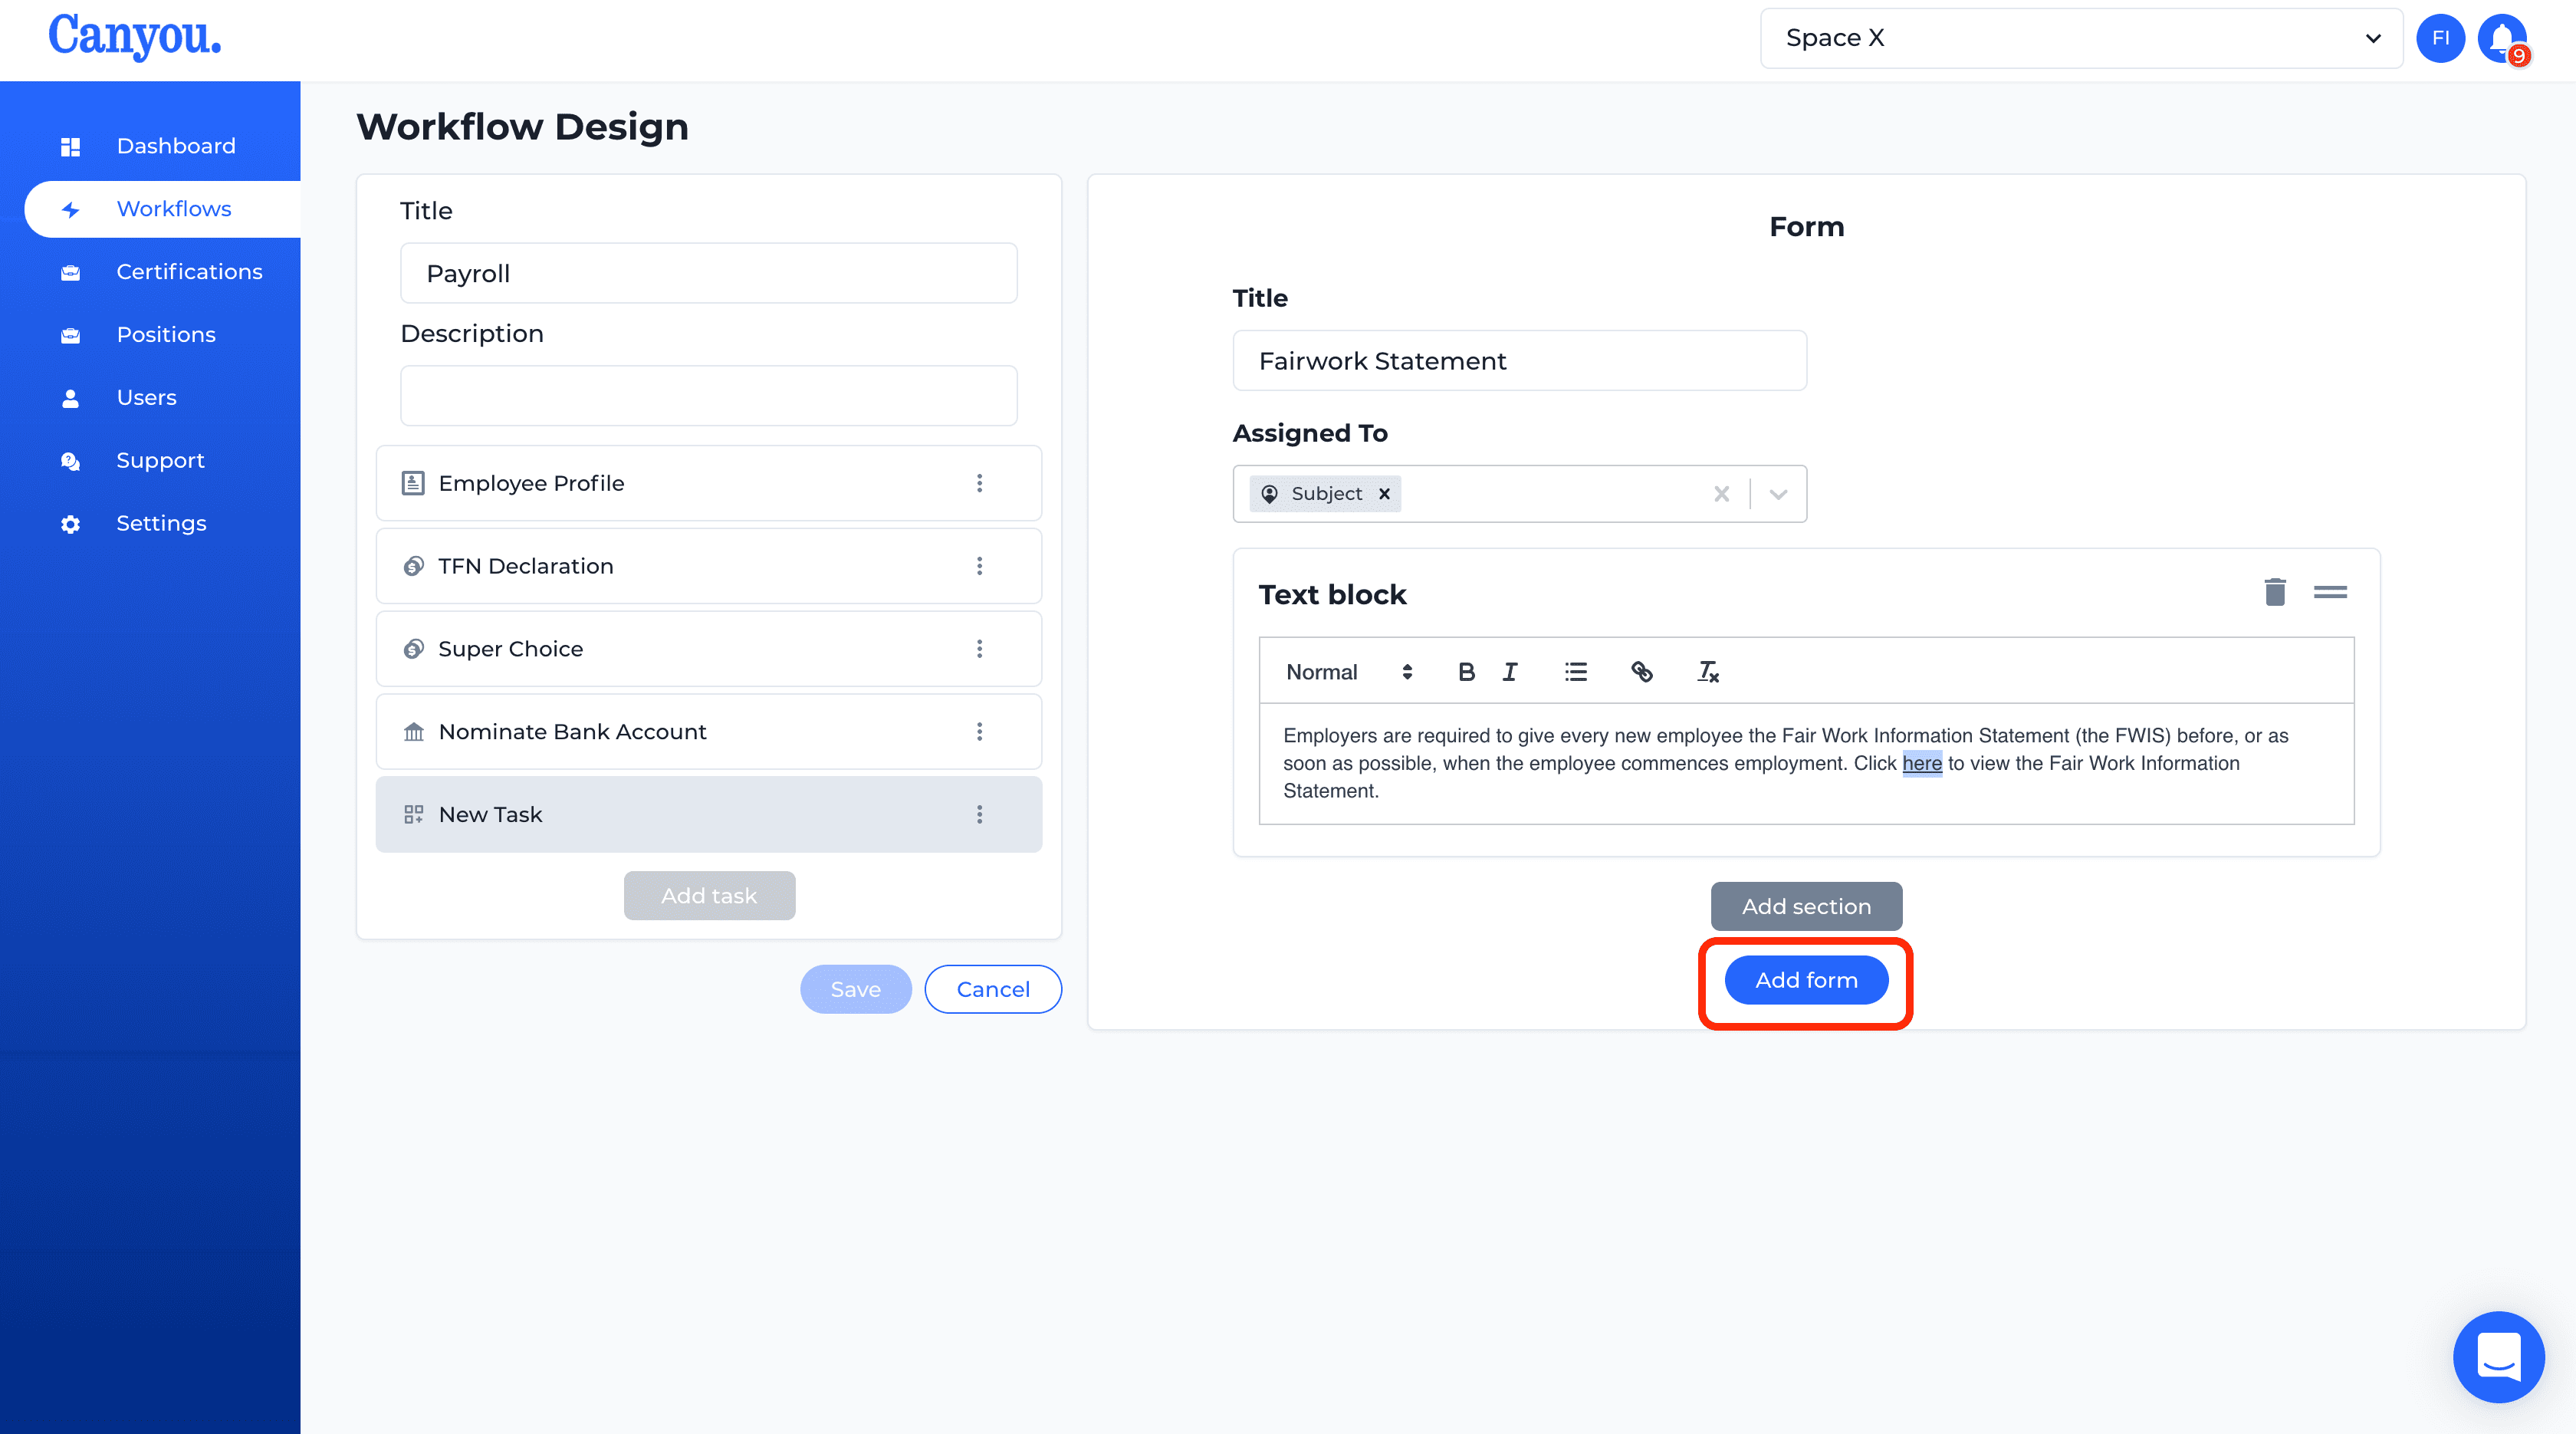Click the Drag handle icon on text block
This screenshot has height=1434, width=2576.
(2331, 591)
